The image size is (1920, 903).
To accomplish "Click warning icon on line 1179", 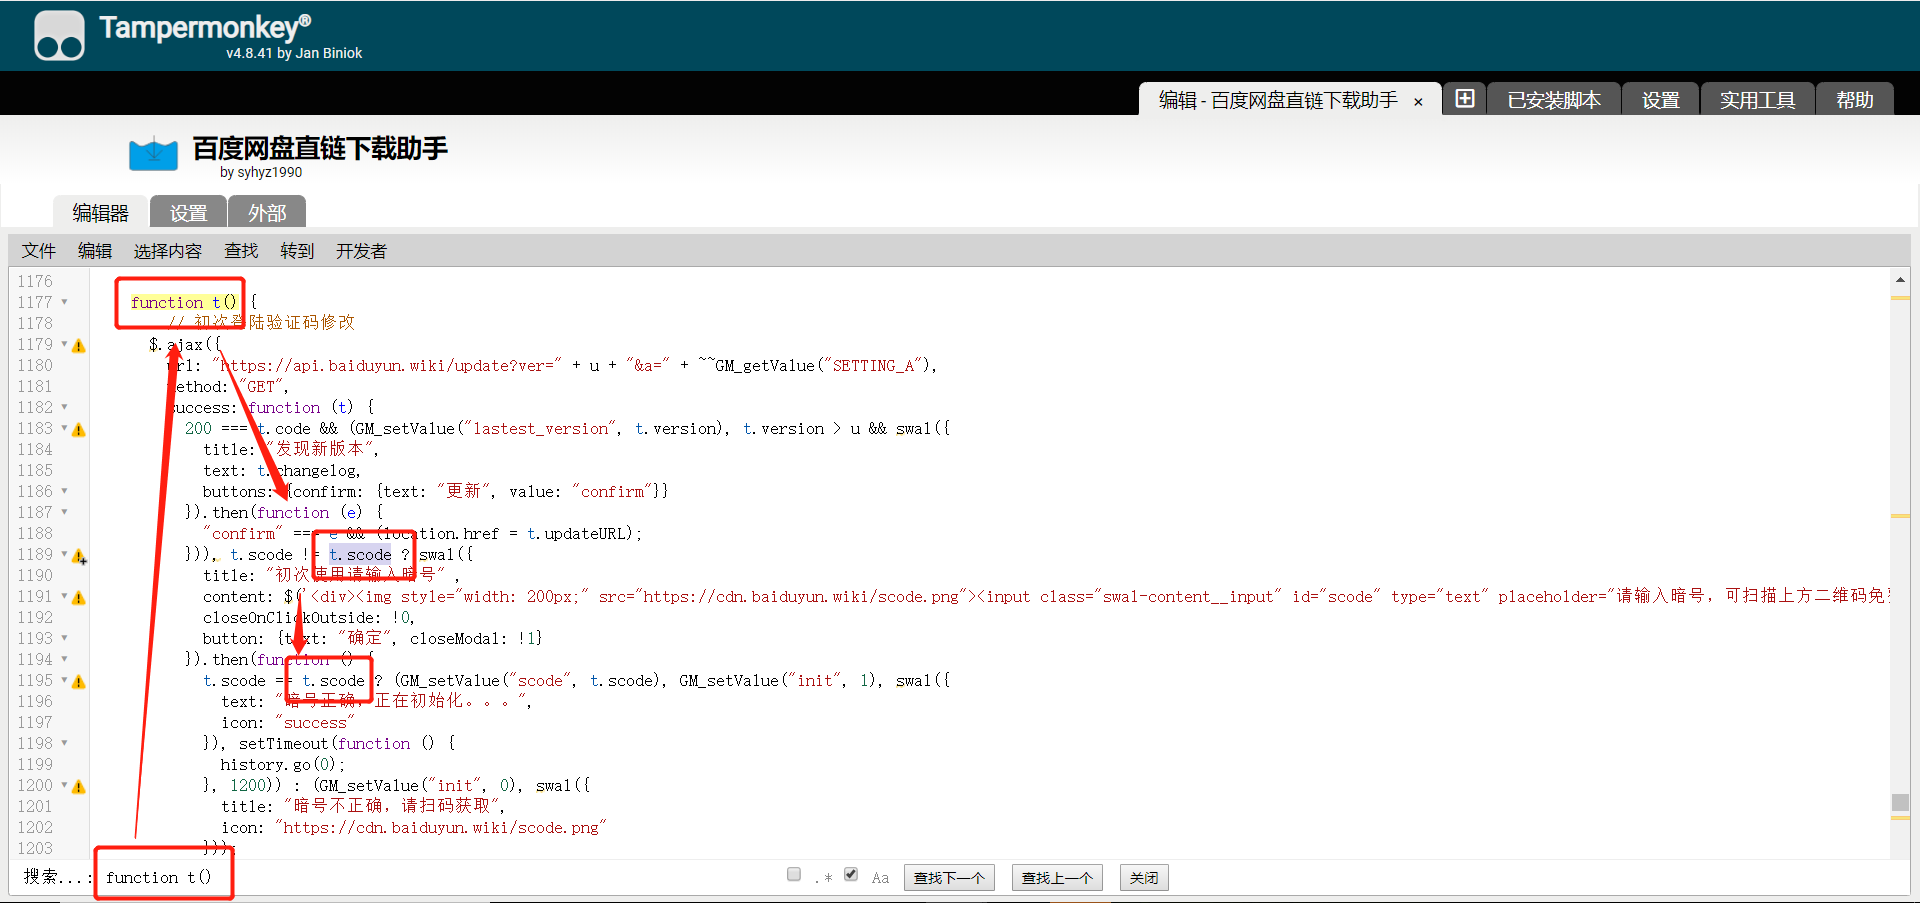I will 79,346.
